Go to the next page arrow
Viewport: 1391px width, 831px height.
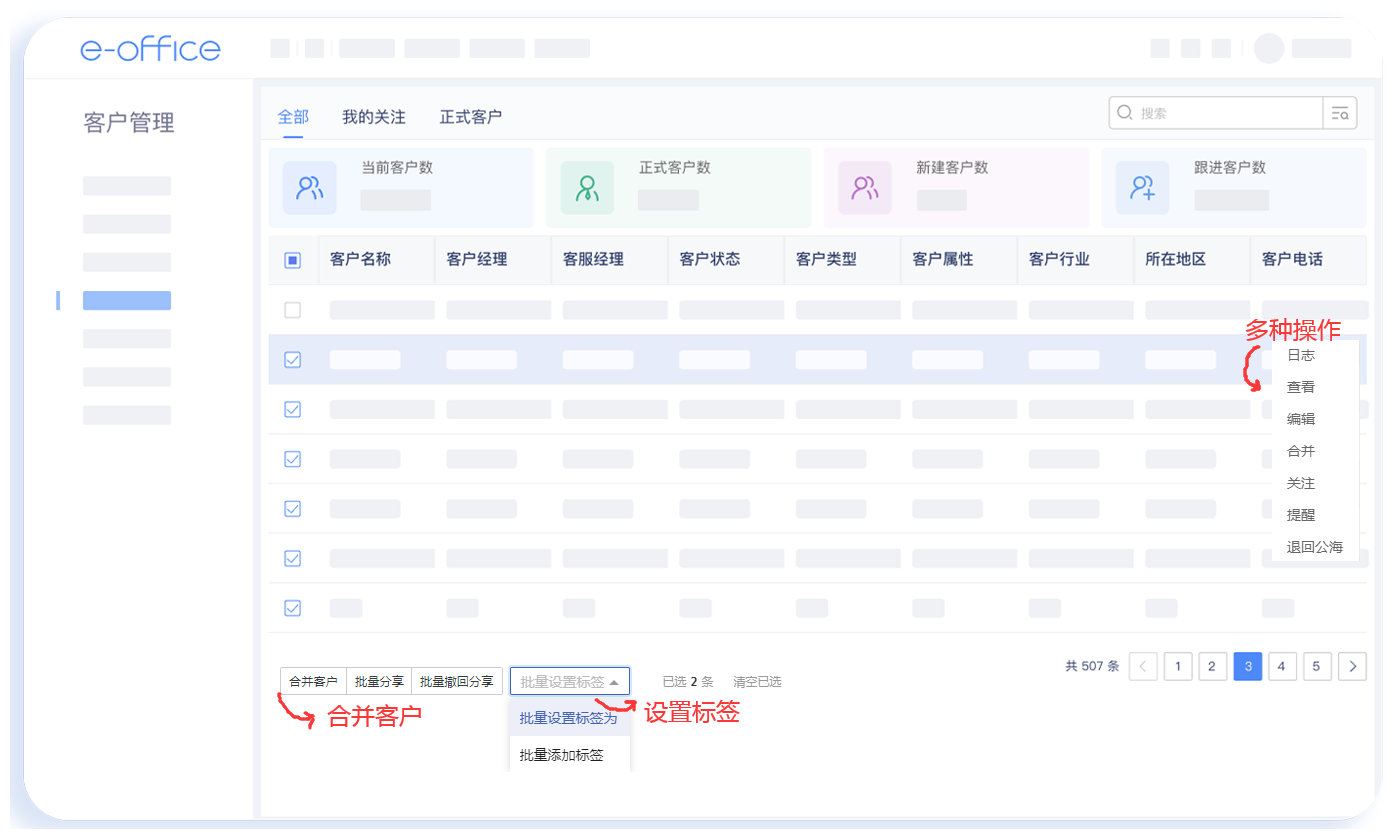click(x=1352, y=666)
